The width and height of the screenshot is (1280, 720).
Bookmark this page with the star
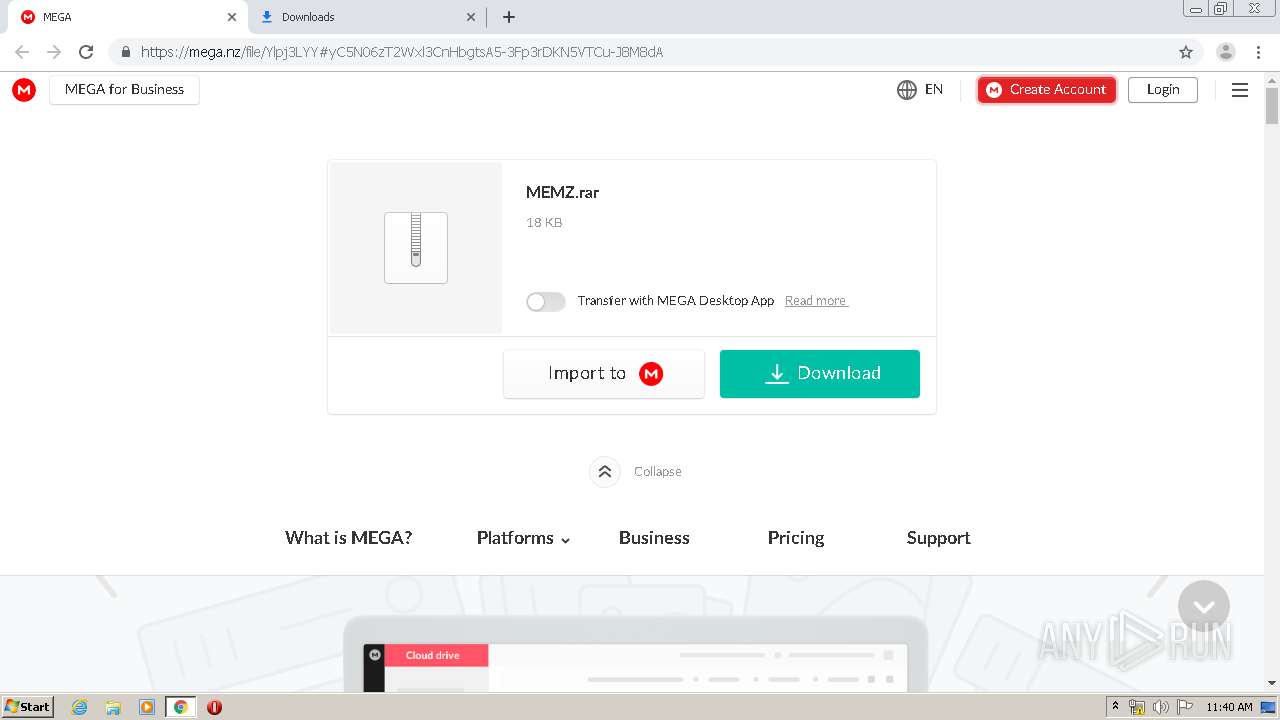click(x=1186, y=52)
